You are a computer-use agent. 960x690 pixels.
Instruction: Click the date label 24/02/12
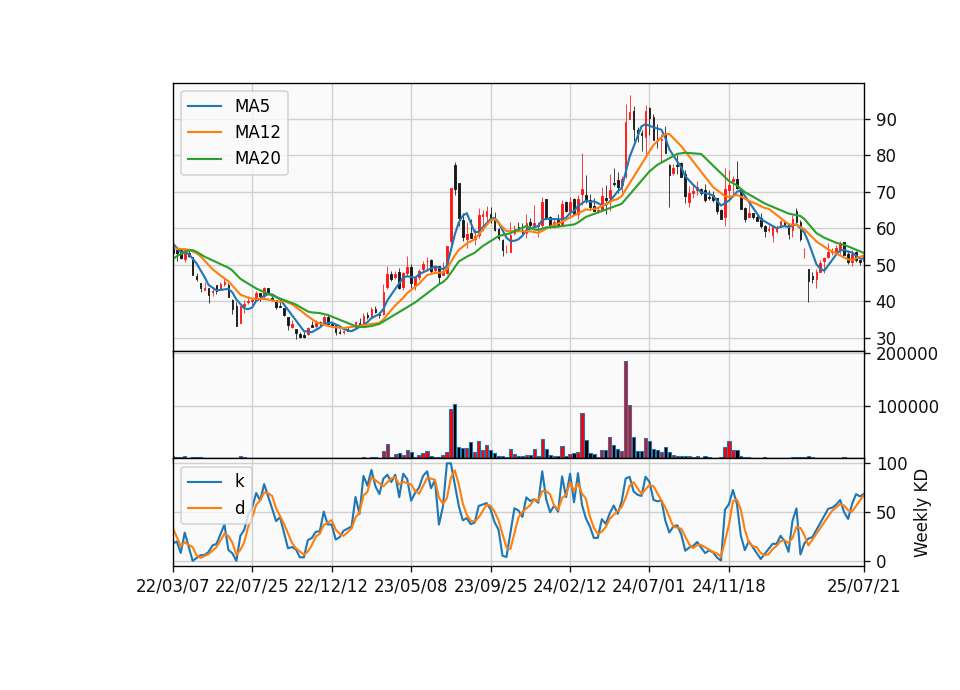569,586
